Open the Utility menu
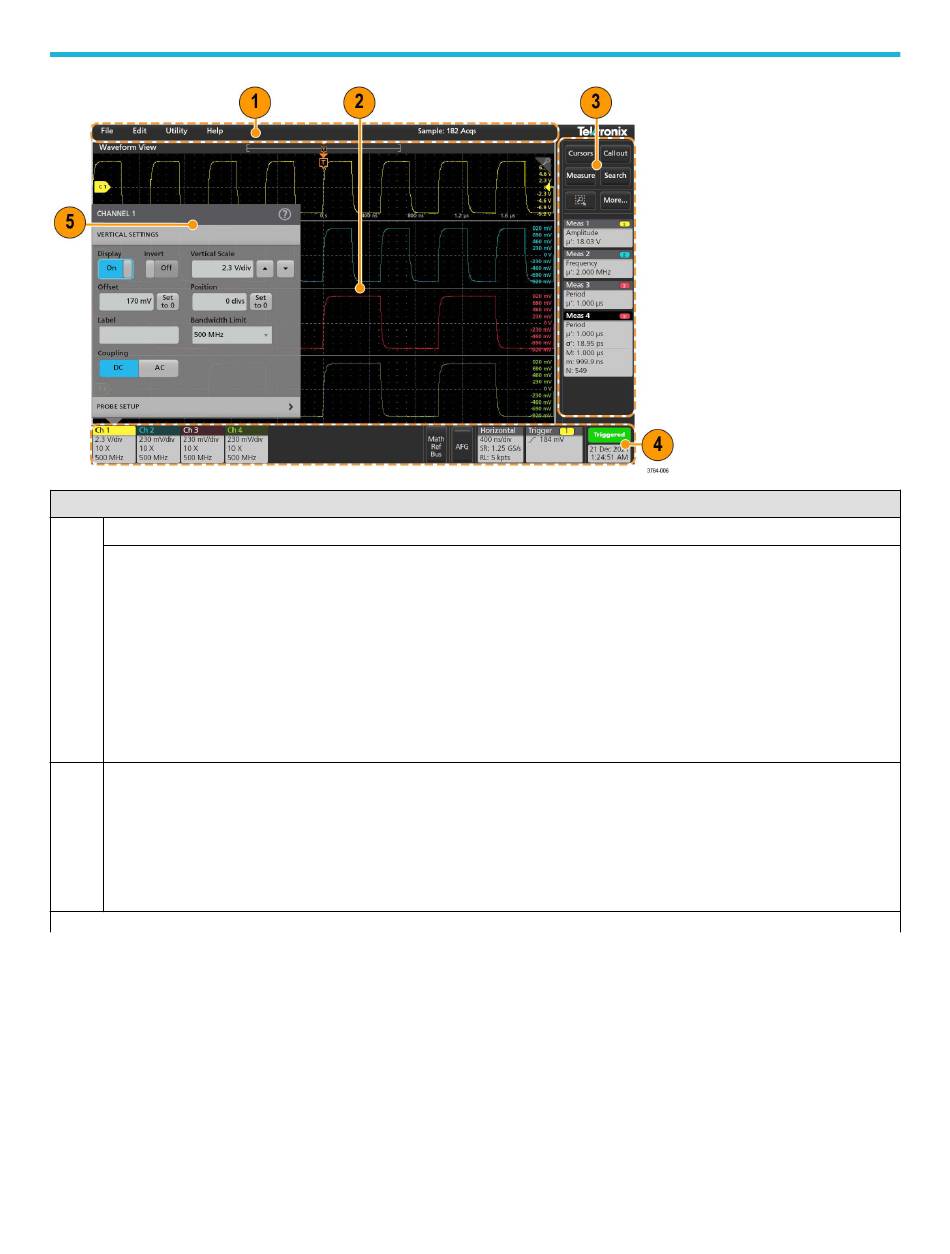Viewport: 950px width, 1254px height. 176,131
